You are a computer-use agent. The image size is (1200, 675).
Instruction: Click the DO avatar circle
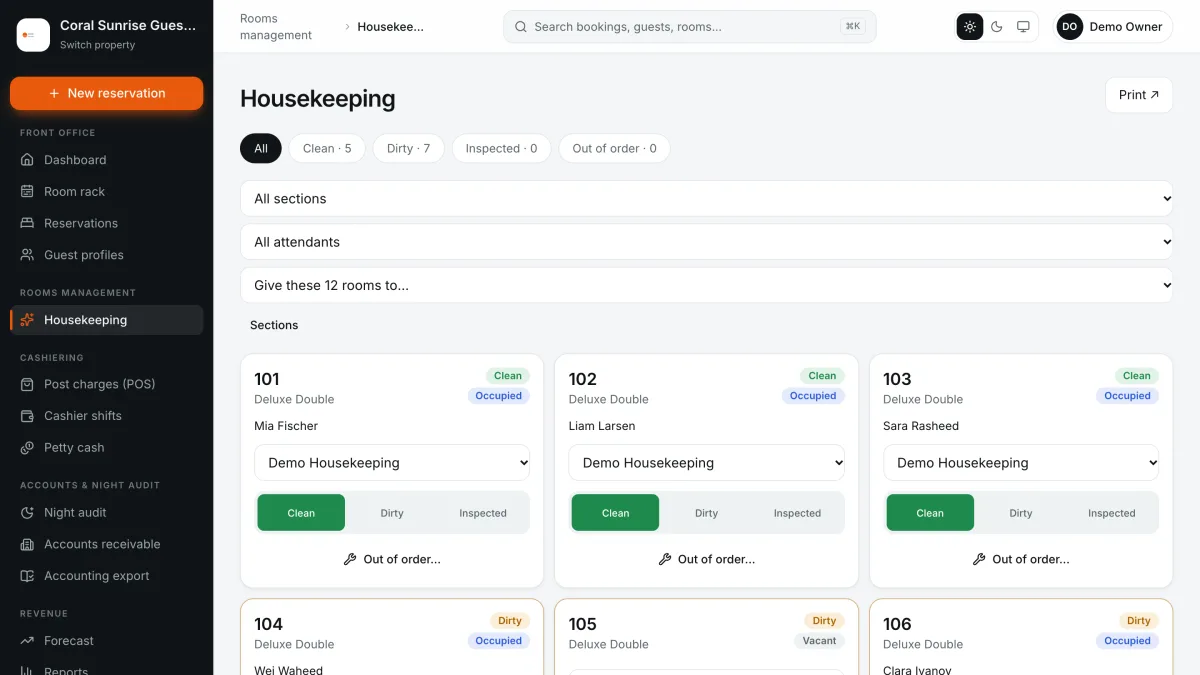click(1070, 27)
